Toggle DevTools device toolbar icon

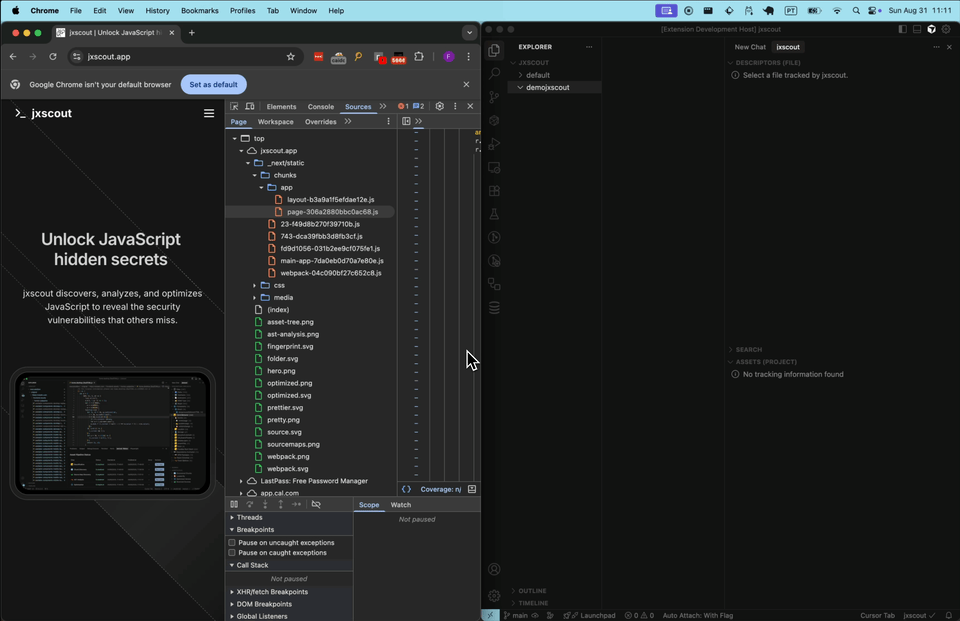(x=250, y=106)
